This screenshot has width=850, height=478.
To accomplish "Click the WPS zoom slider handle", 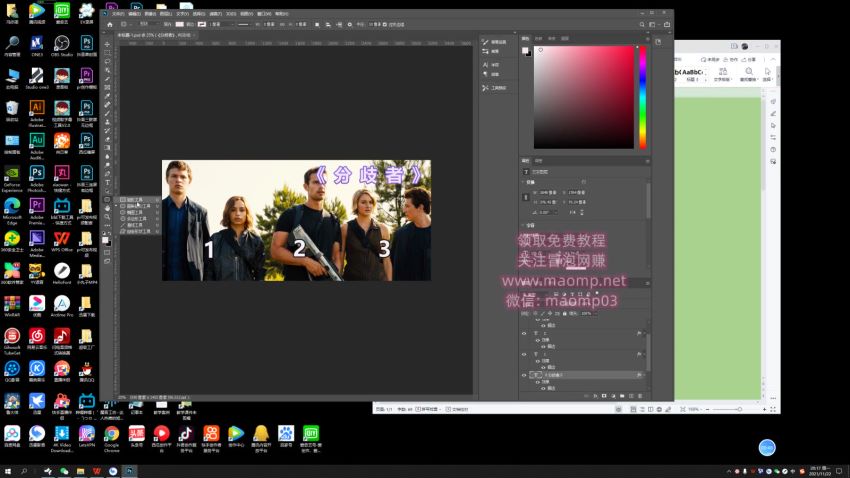I will [739, 409].
